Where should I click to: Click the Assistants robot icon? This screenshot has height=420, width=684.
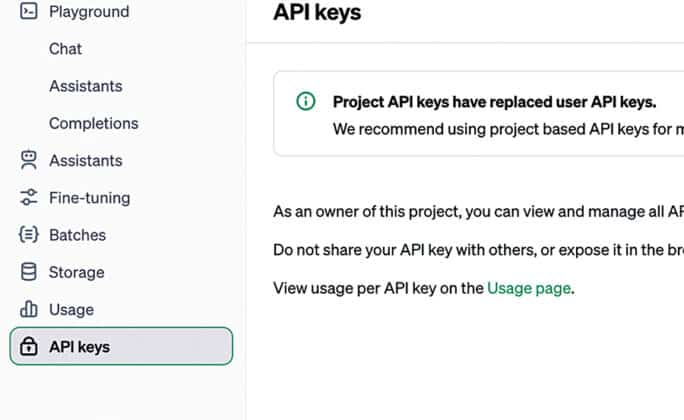pyautogui.click(x=29, y=160)
